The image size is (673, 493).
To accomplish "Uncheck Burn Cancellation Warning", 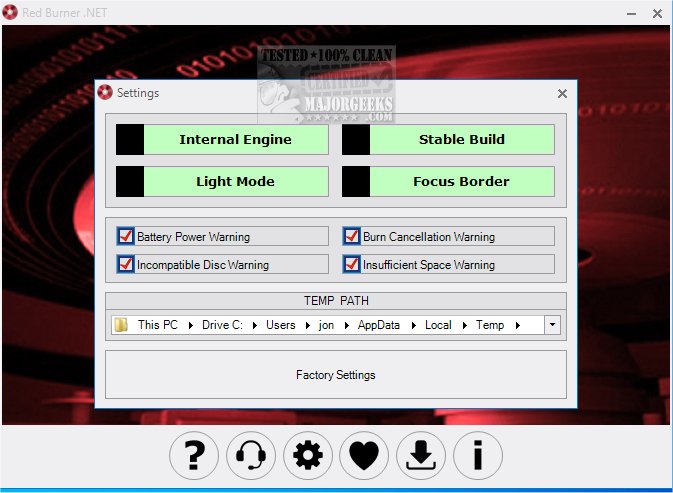I will point(352,236).
